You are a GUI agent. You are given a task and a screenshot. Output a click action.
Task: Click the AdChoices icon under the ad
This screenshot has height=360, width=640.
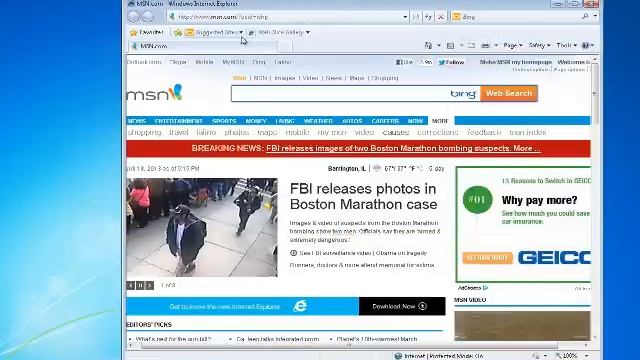(485, 288)
